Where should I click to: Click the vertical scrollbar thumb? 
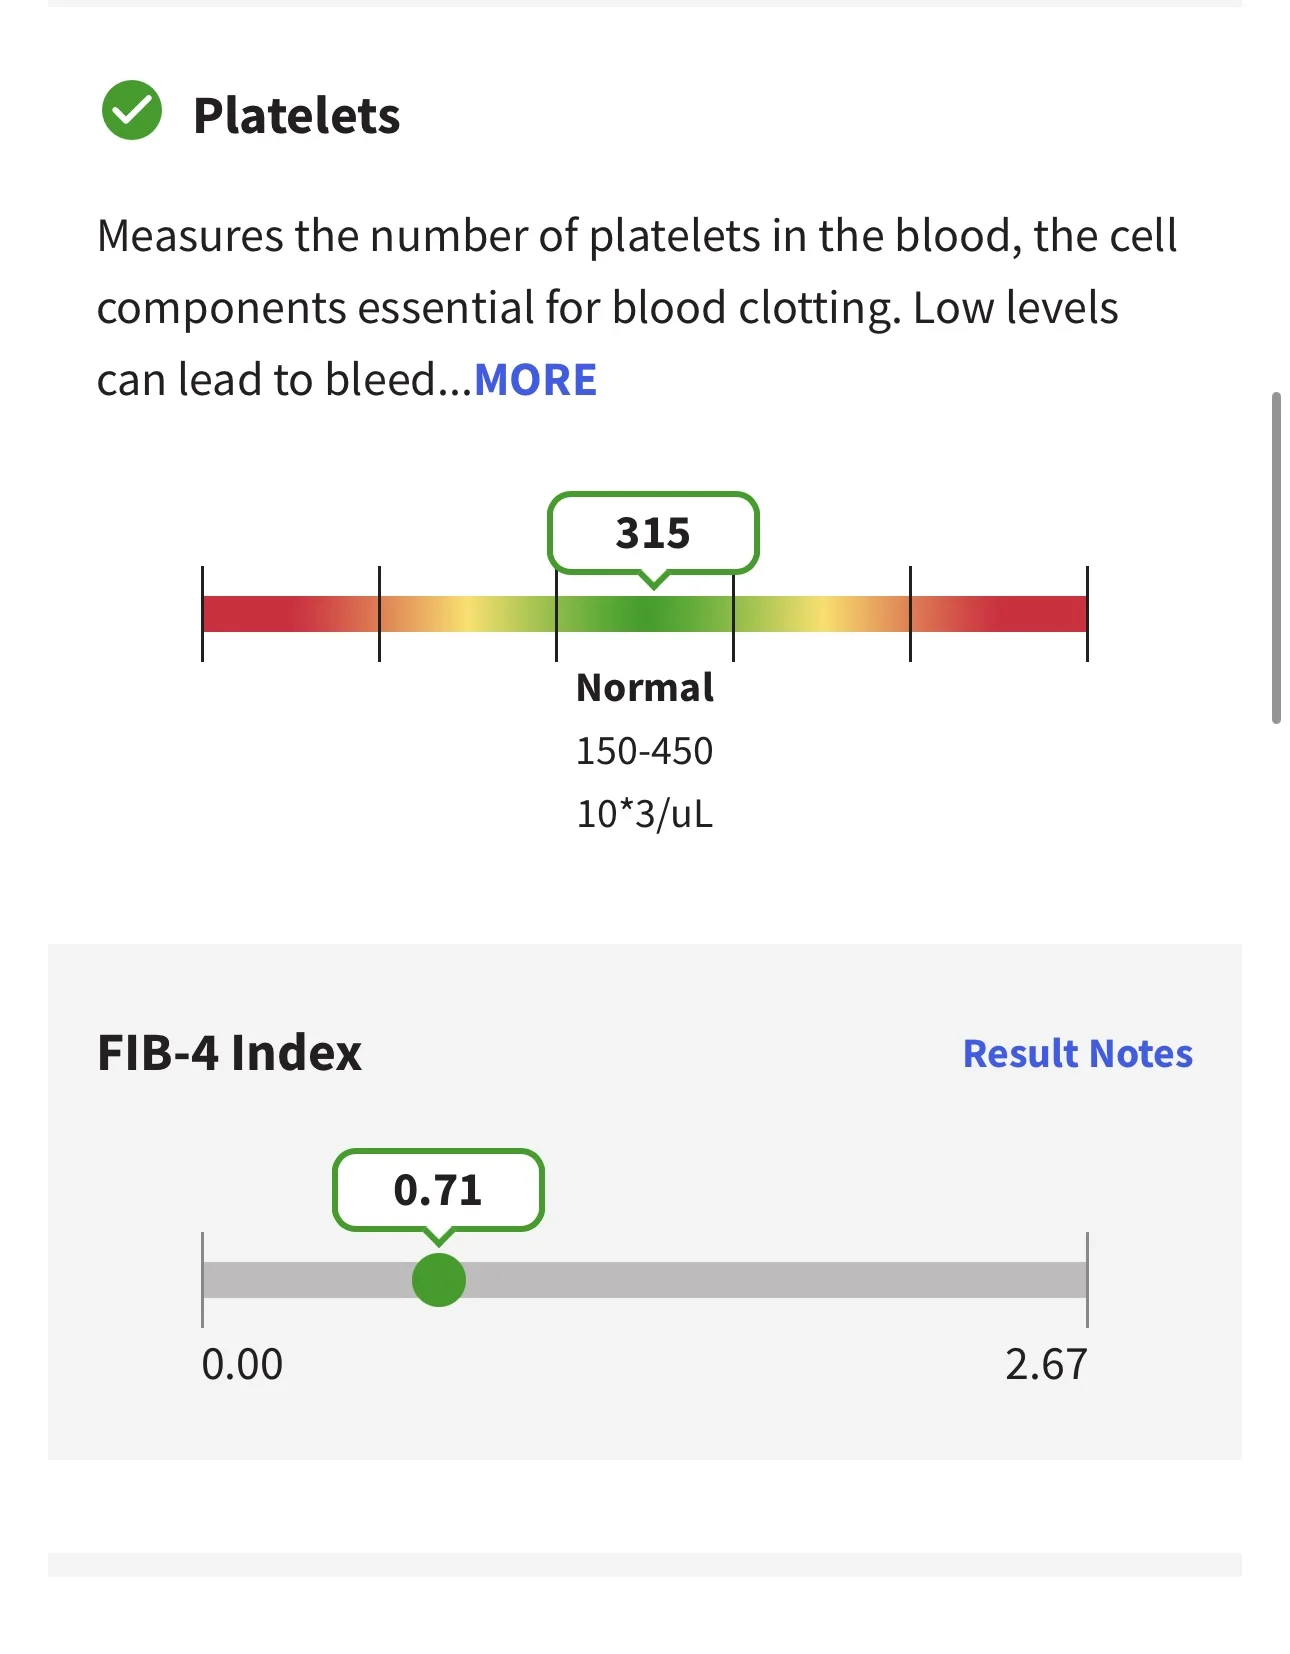1276,558
